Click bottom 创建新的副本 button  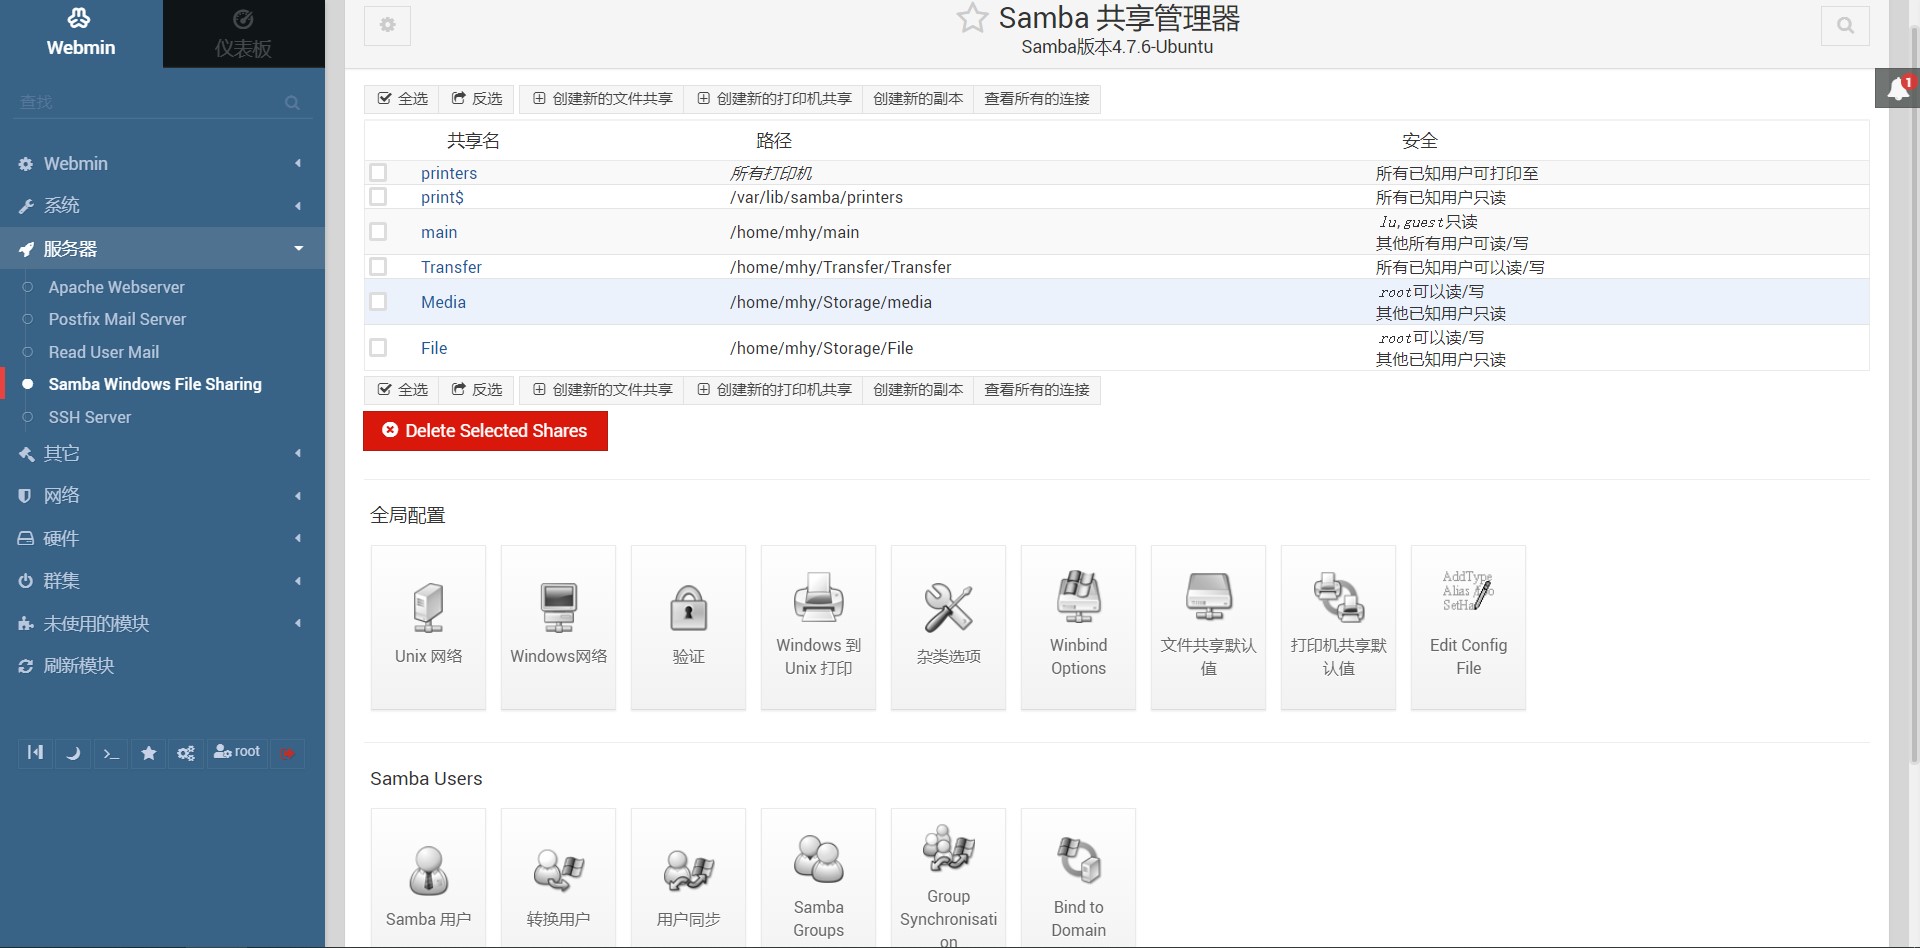pyautogui.click(x=918, y=389)
